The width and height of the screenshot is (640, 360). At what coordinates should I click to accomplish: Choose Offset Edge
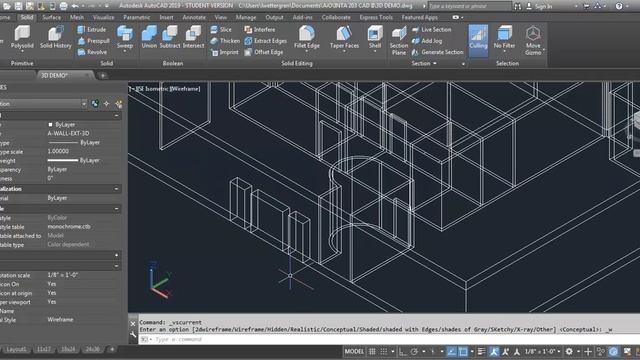click(264, 52)
